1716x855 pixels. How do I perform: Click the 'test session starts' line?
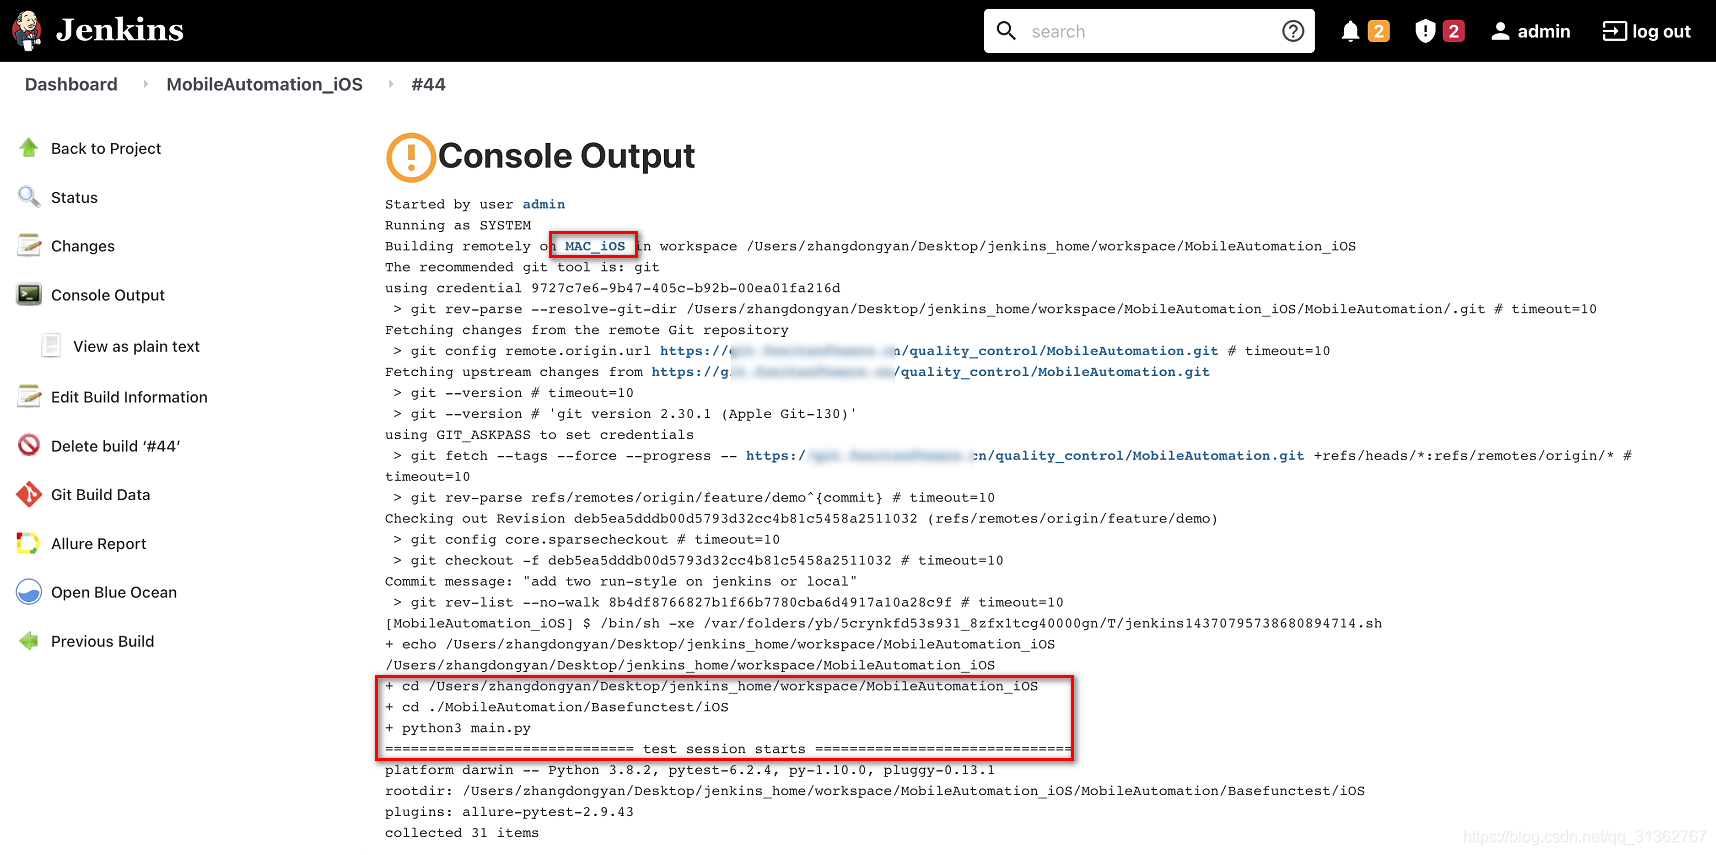pos(728,749)
